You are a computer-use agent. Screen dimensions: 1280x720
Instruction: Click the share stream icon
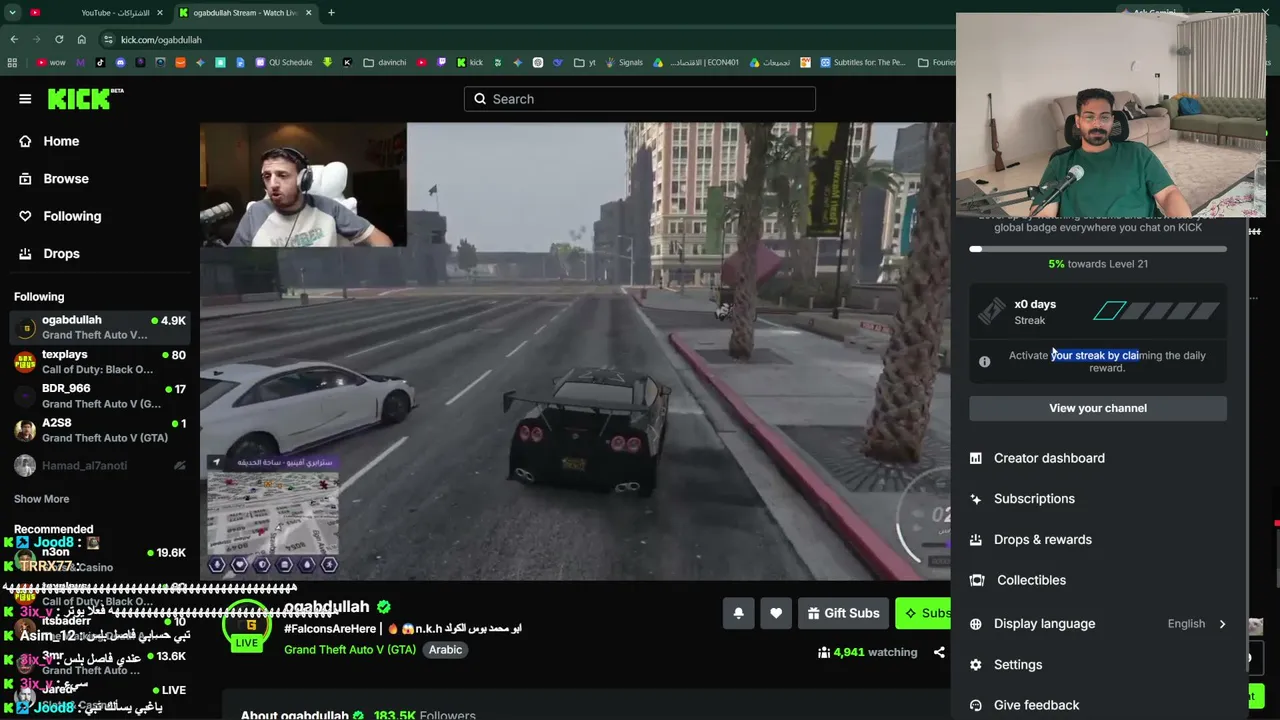(939, 652)
